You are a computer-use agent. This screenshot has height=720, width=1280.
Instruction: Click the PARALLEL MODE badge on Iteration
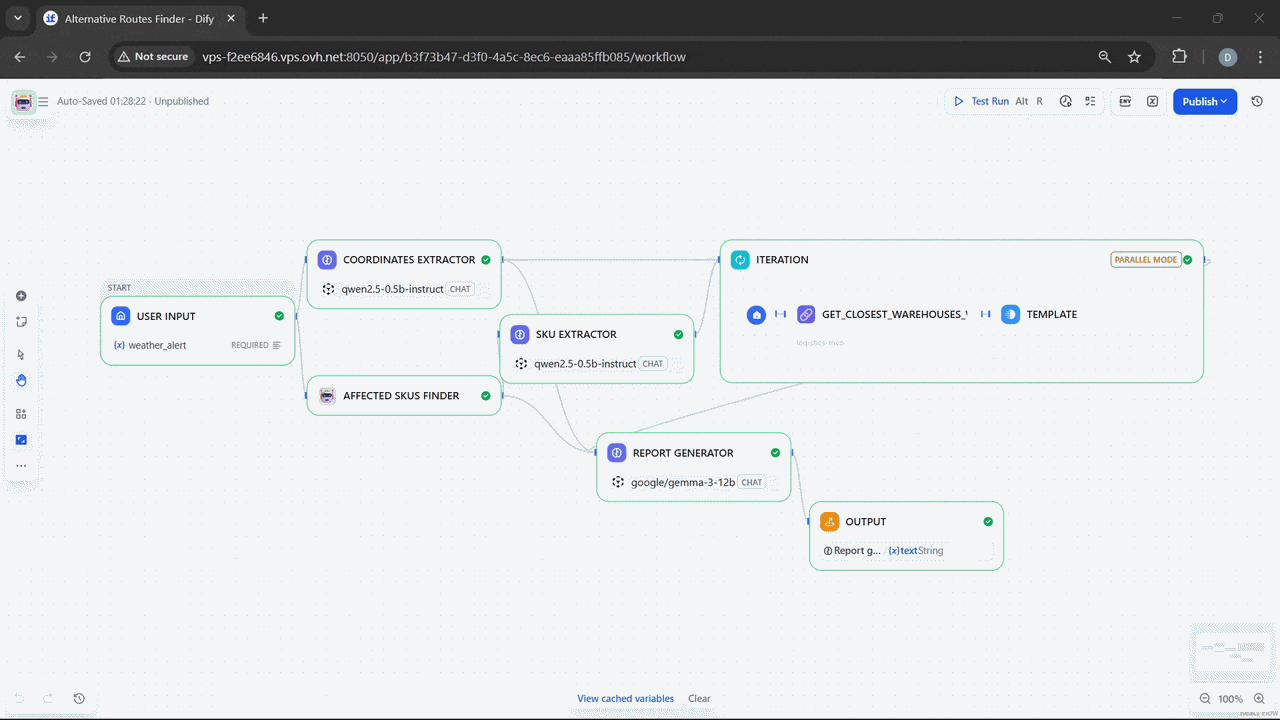point(1146,259)
